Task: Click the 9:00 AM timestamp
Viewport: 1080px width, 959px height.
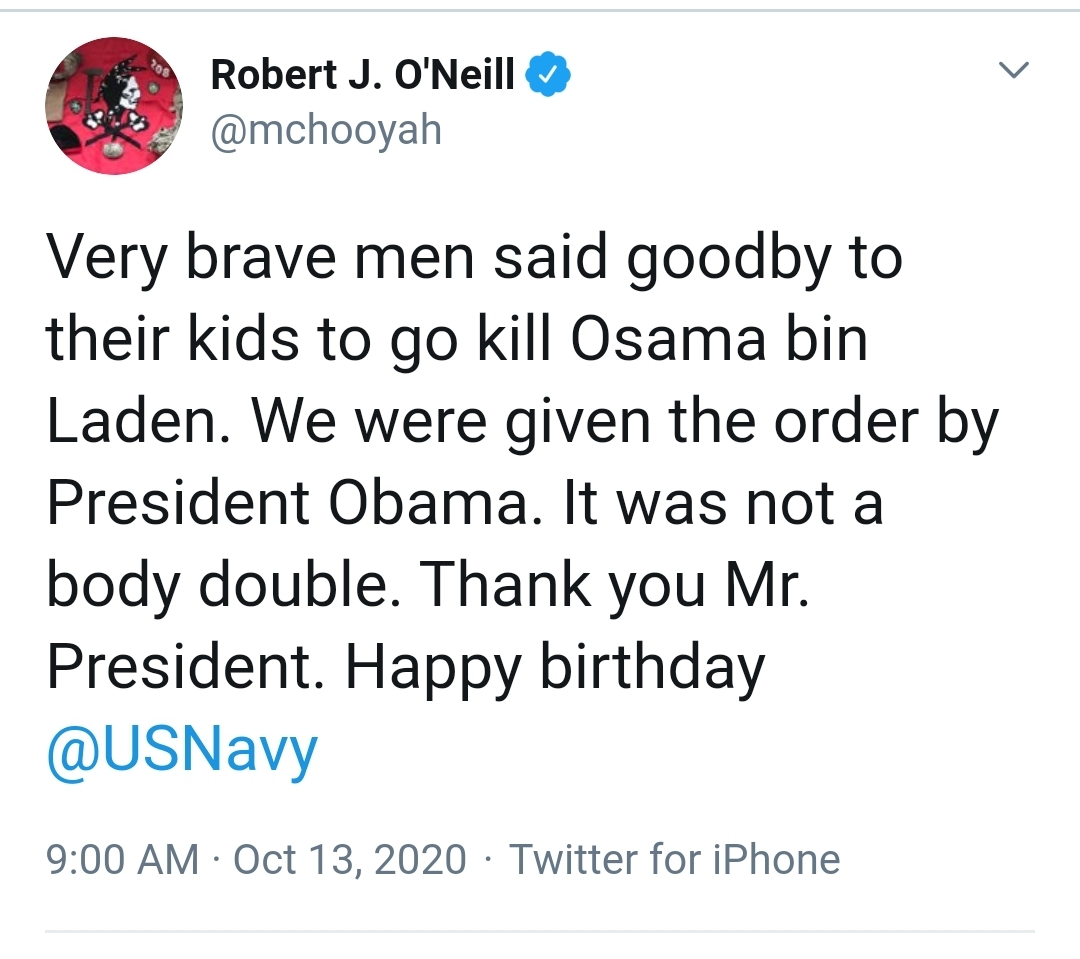Action: coord(123,859)
